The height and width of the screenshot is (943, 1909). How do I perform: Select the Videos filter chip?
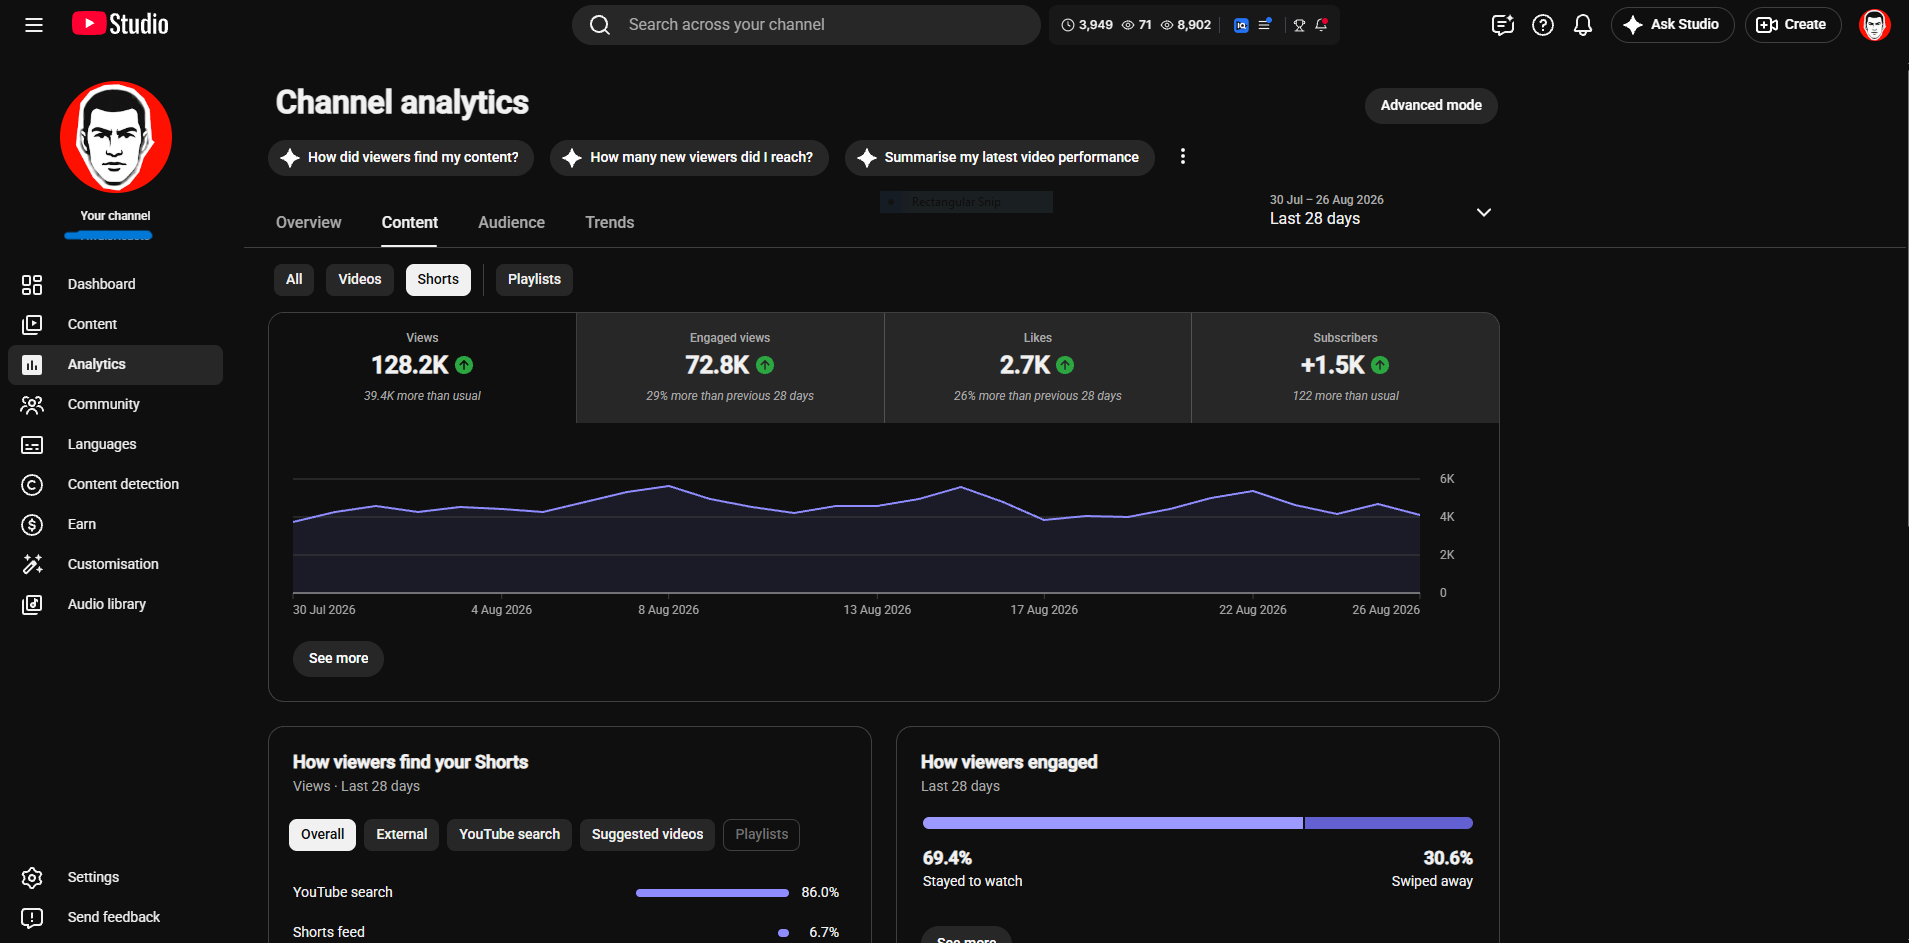tap(360, 280)
